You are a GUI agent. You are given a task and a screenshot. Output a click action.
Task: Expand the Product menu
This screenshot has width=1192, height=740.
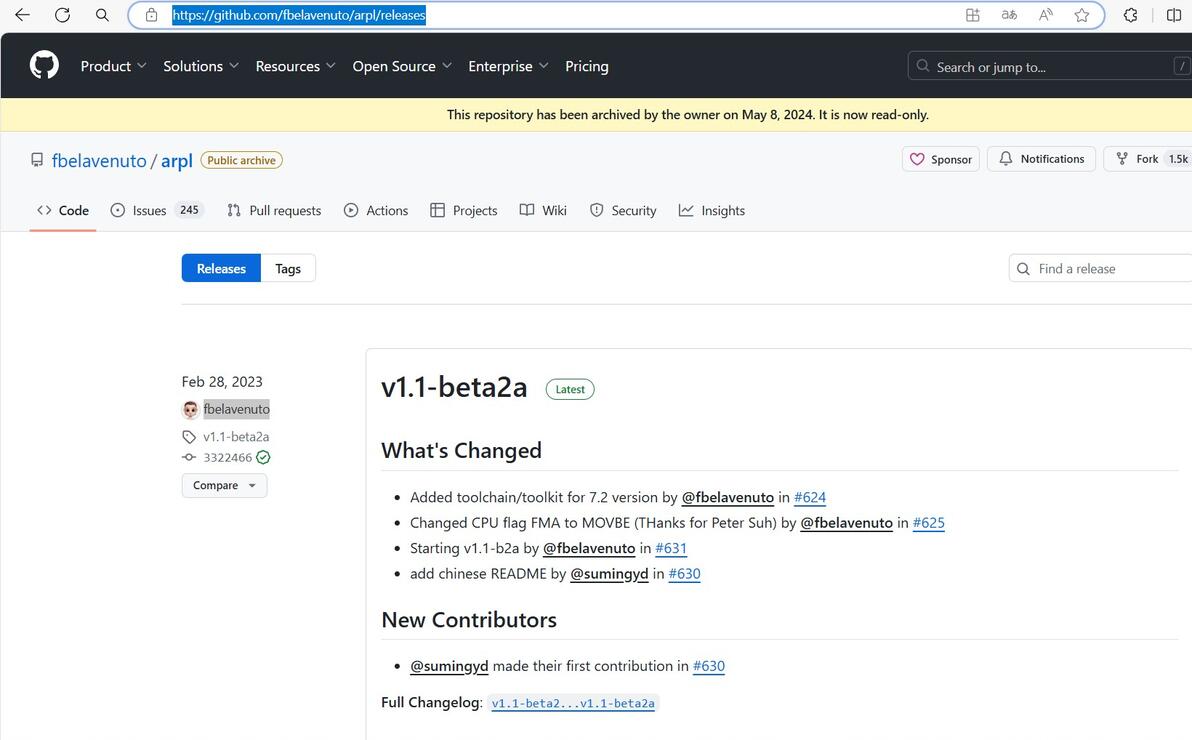coord(113,66)
